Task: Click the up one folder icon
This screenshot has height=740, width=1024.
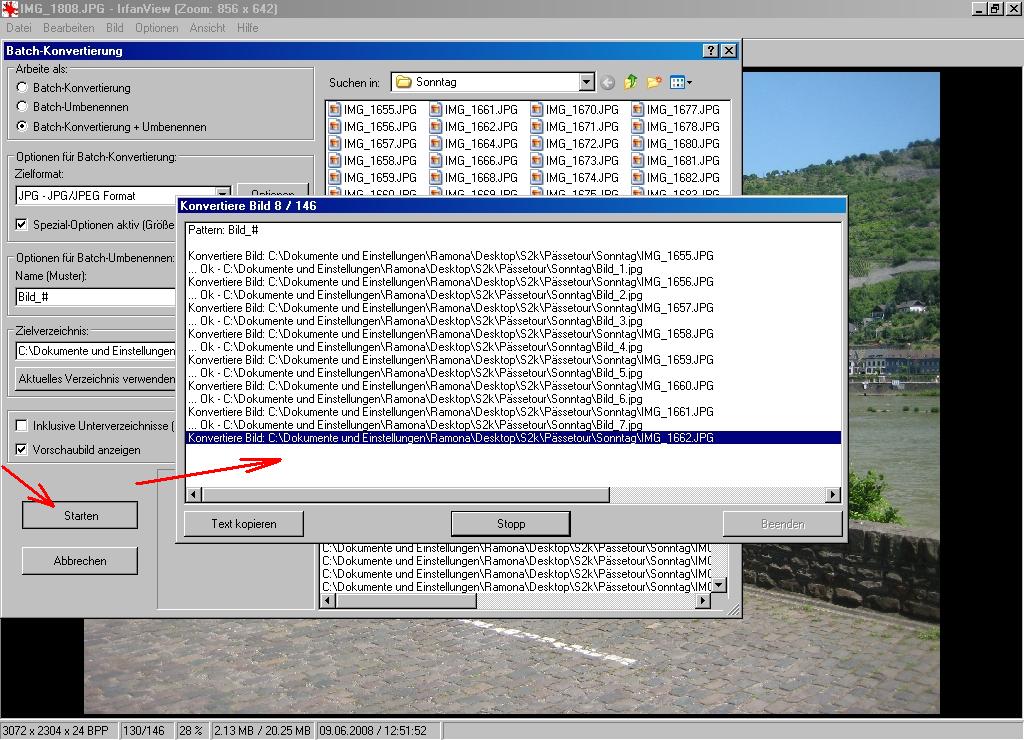Action: [x=631, y=82]
